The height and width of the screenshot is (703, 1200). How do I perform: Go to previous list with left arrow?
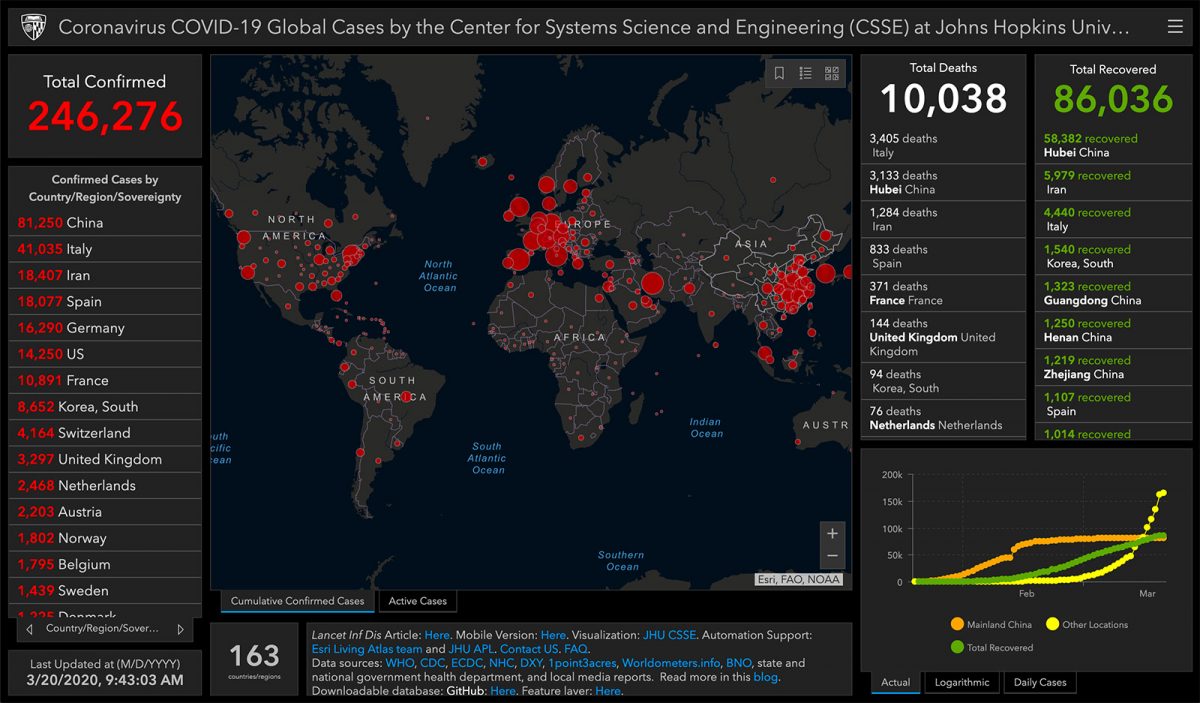30,629
